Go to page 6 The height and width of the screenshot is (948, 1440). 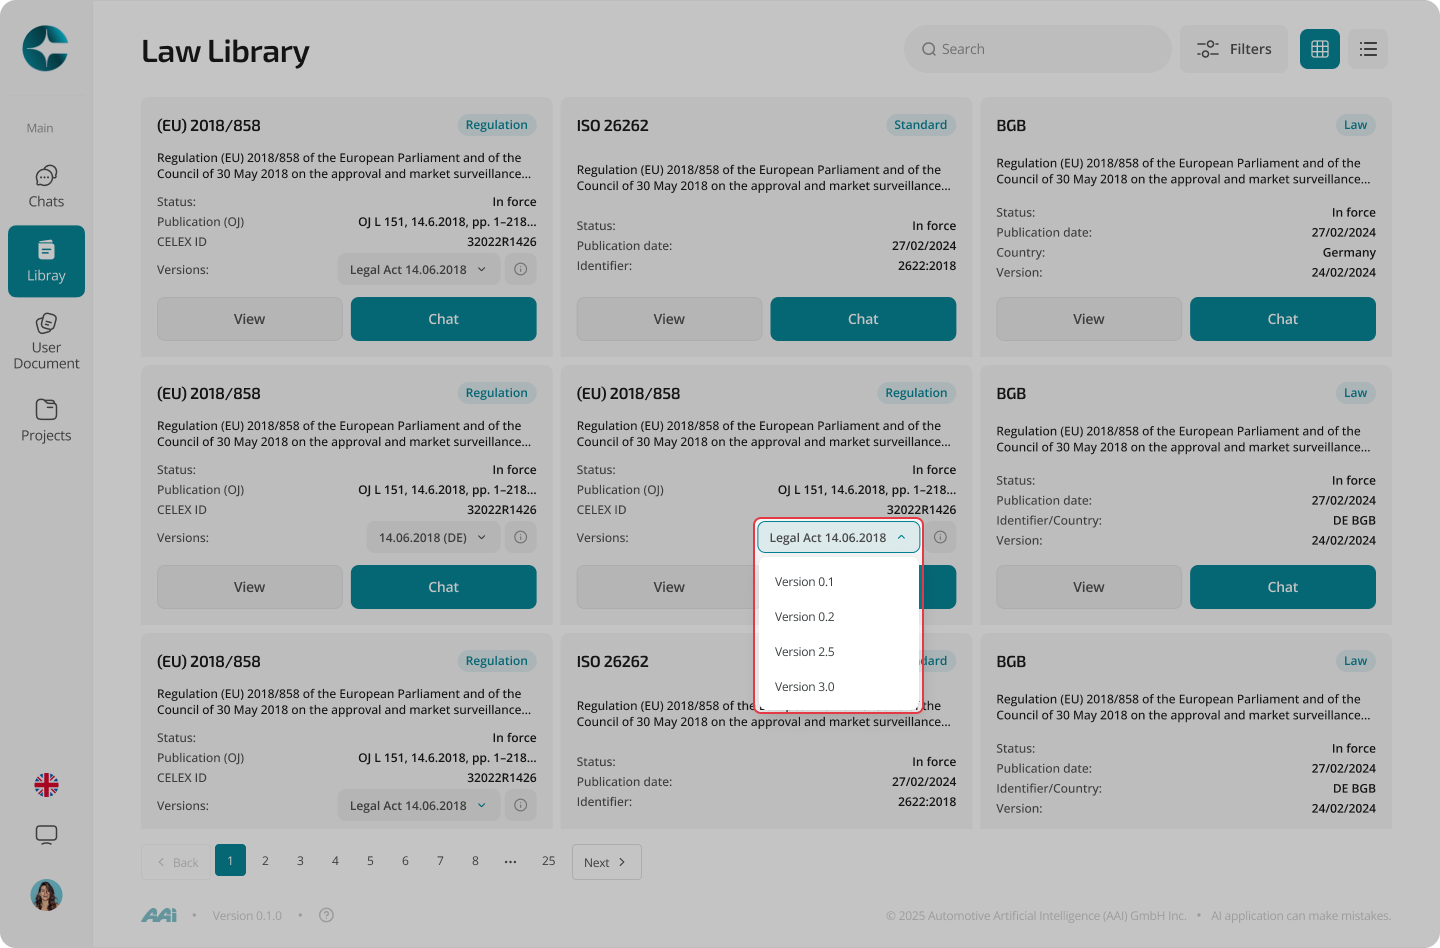click(405, 860)
